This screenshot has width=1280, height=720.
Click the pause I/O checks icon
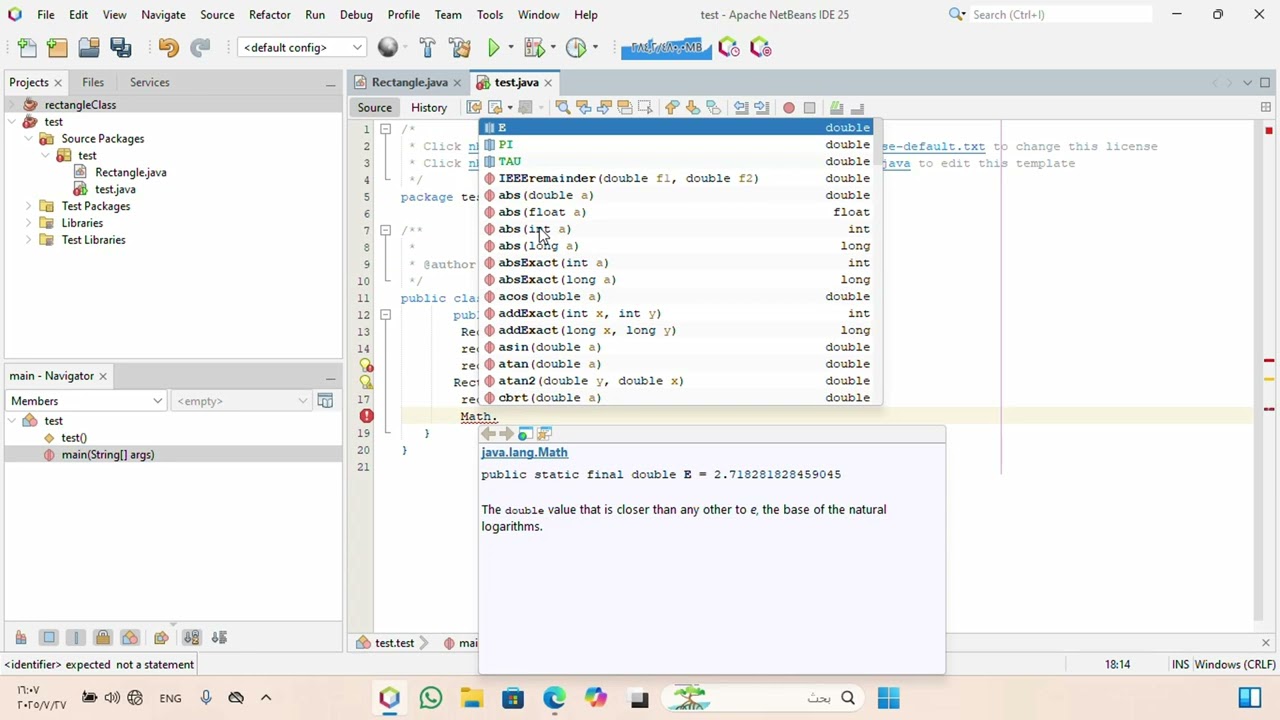point(761,48)
